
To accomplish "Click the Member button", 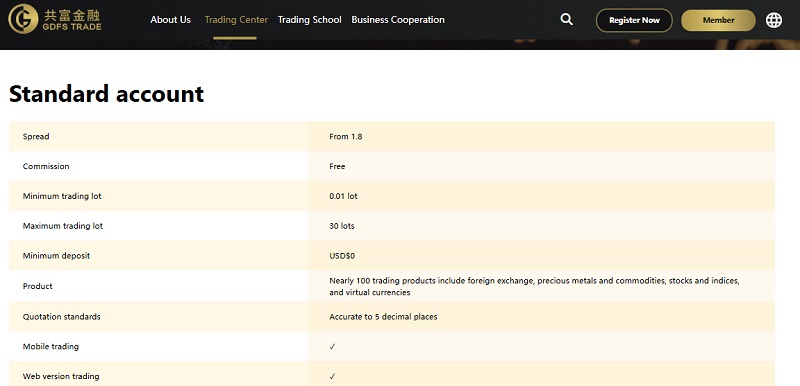I will click(x=718, y=20).
